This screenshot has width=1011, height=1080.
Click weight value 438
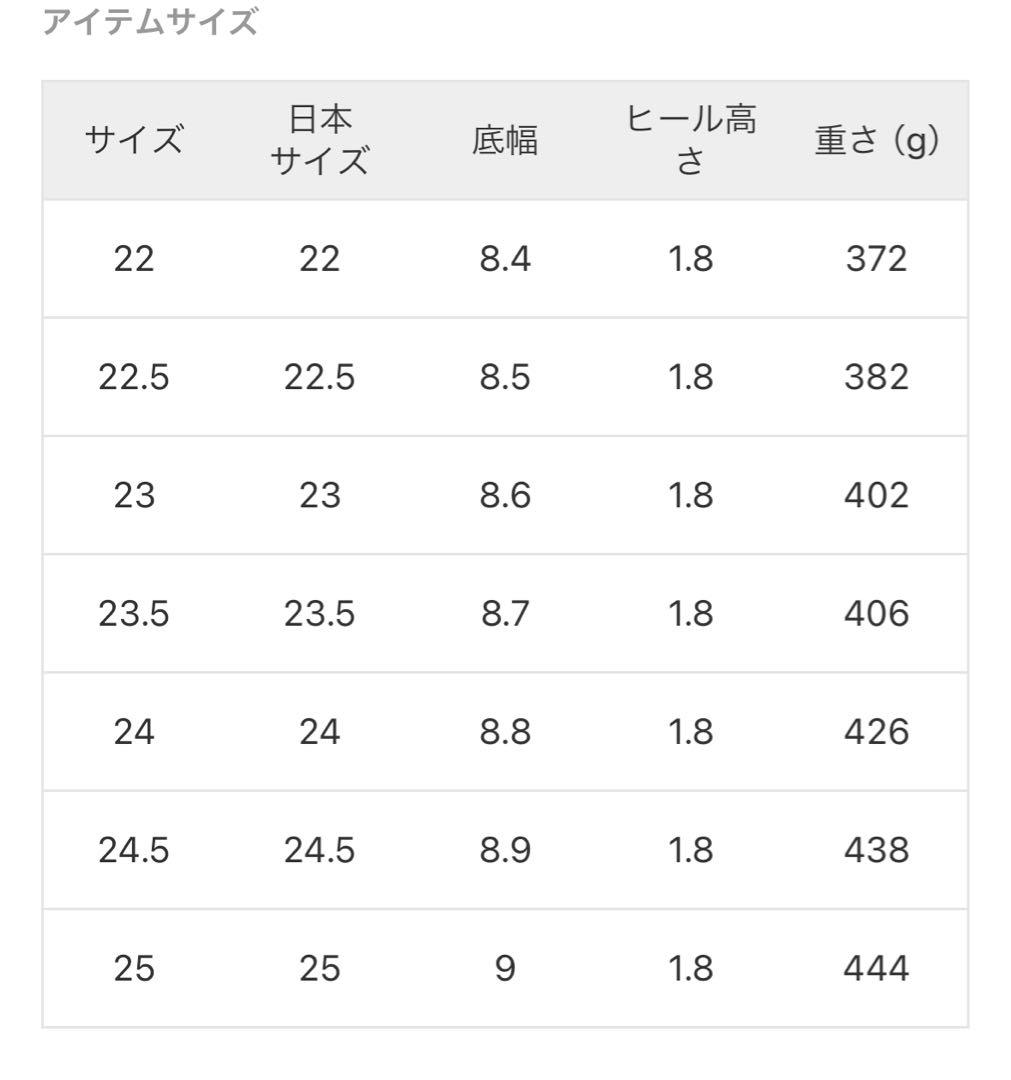pyautogui.click(x=876, y=850)
